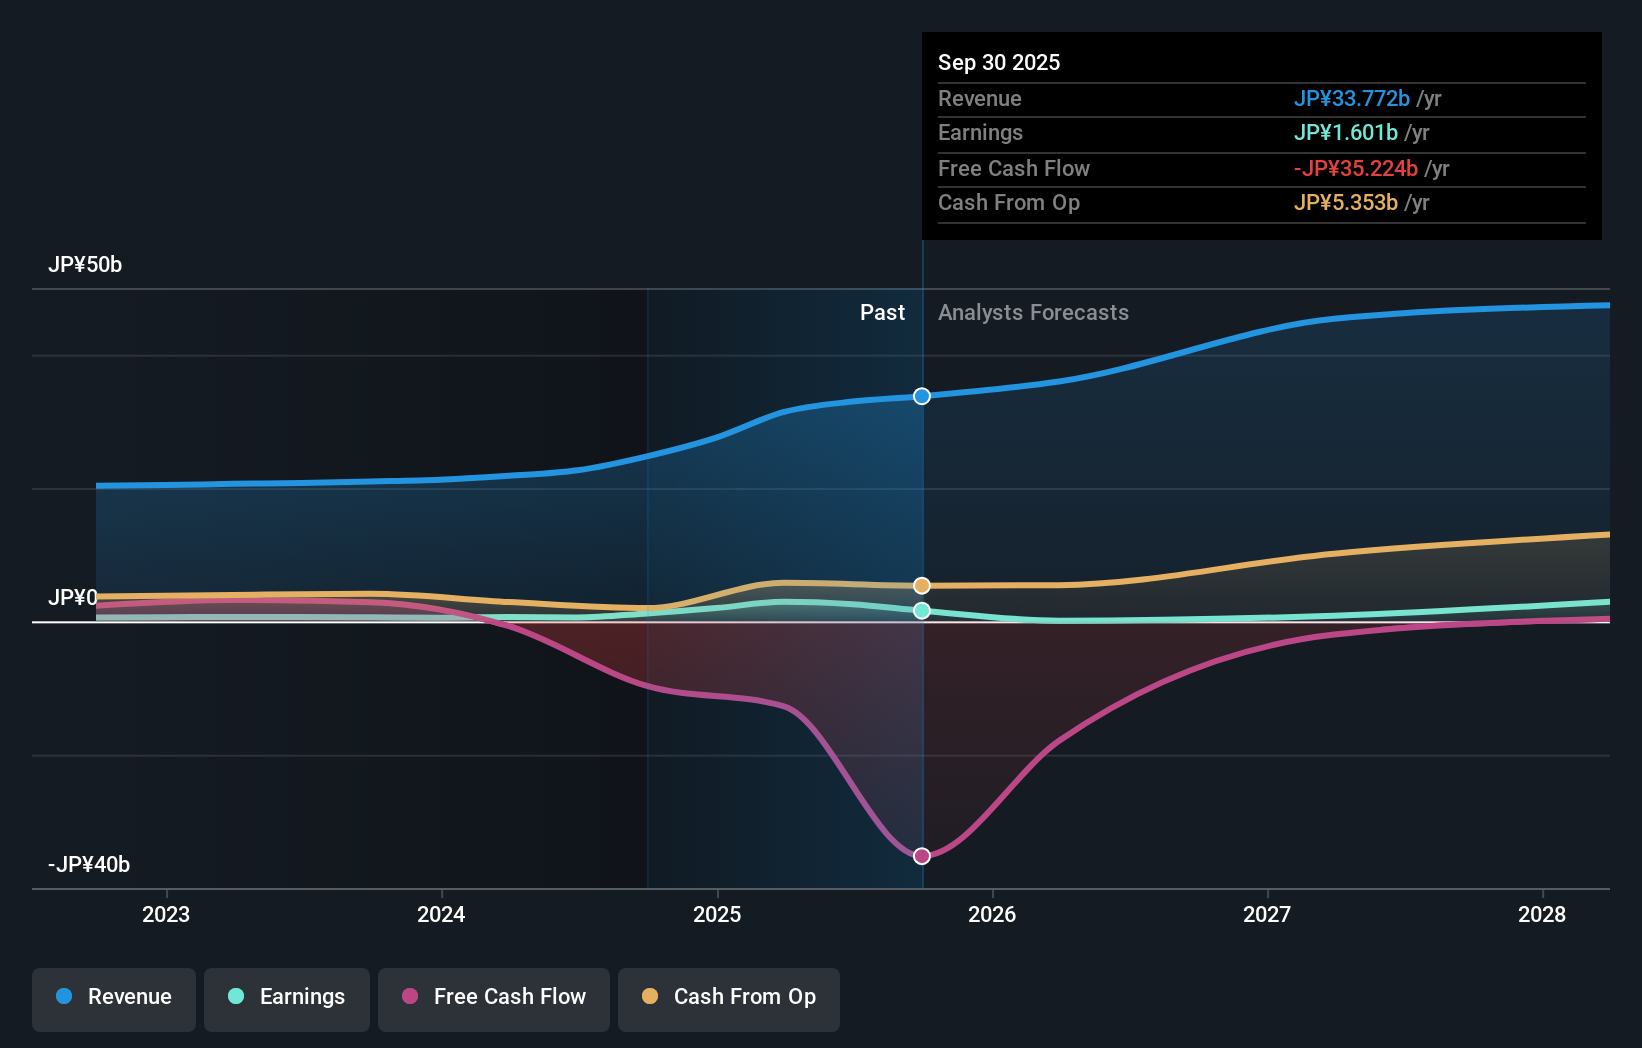1642x1048 pixels.
Task: Click the Sep 30 2025 tooltip header
Action: pos(998,62)
